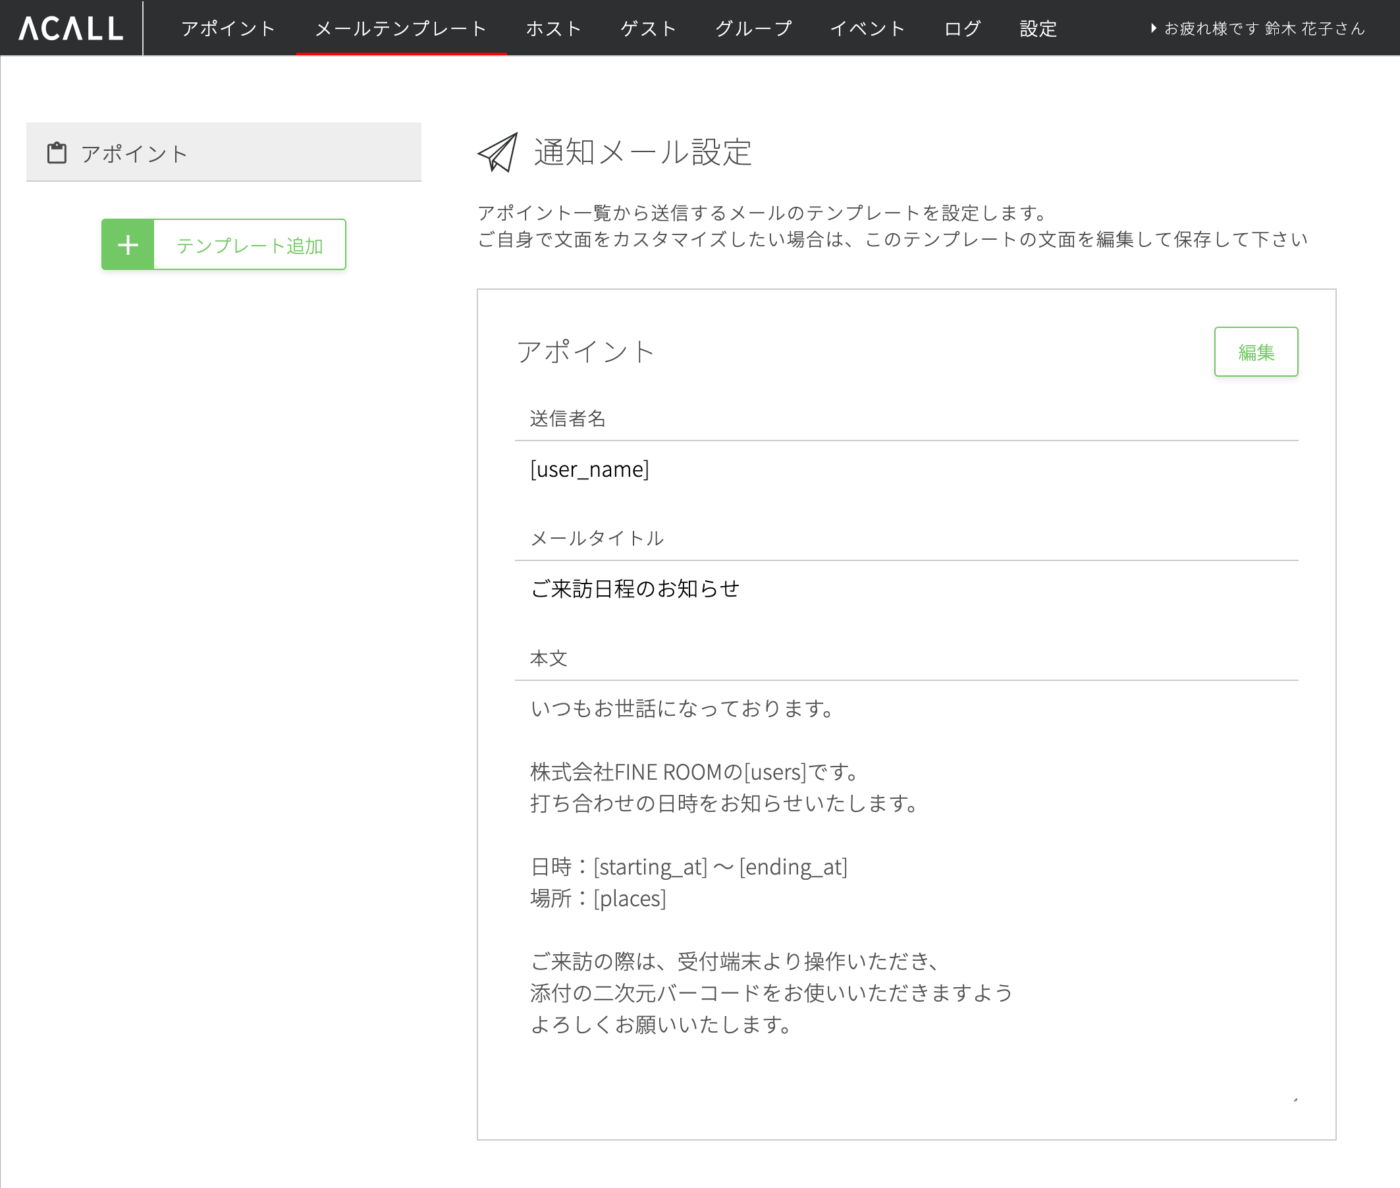Image resolution: width=1400 pixels, height=1188 pixels.
Task: Click the メールタイトル label
Action: (596, 538)
